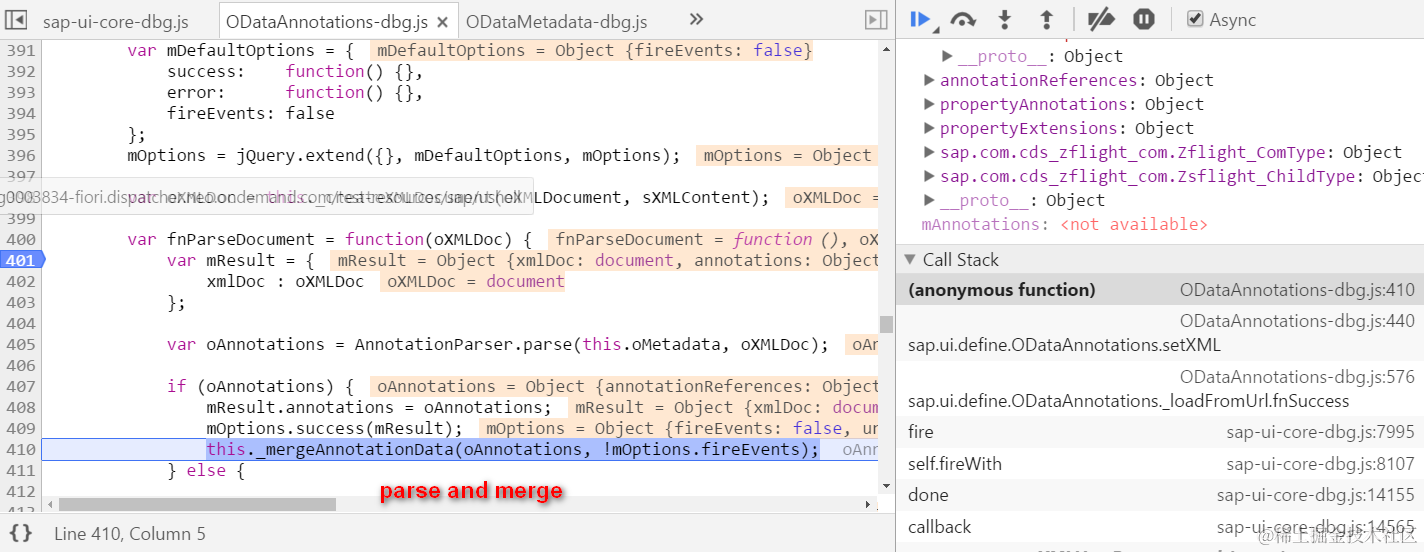Open sap-ui-core-dbg.js:14155 source link

1316,495
